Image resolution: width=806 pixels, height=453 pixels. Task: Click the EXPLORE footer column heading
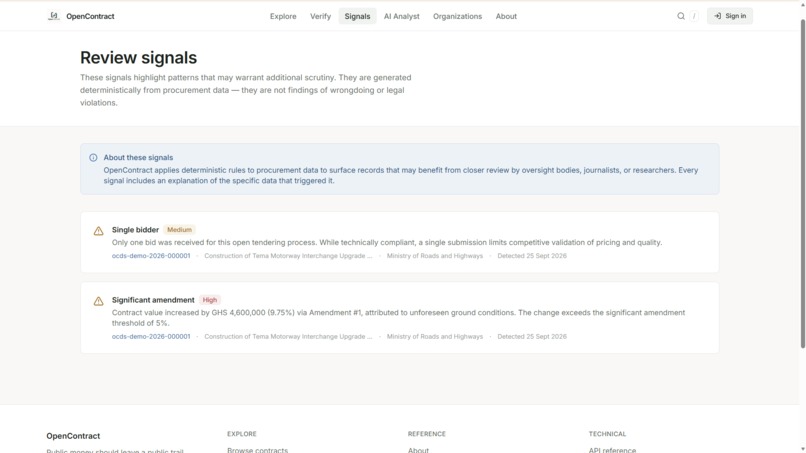242,434
